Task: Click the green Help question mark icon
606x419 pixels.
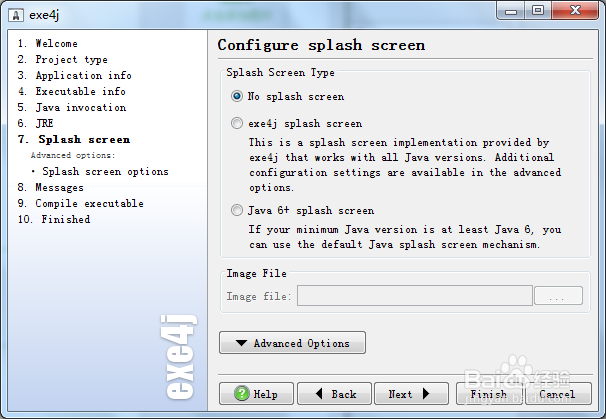Action: tap(242, 393)
